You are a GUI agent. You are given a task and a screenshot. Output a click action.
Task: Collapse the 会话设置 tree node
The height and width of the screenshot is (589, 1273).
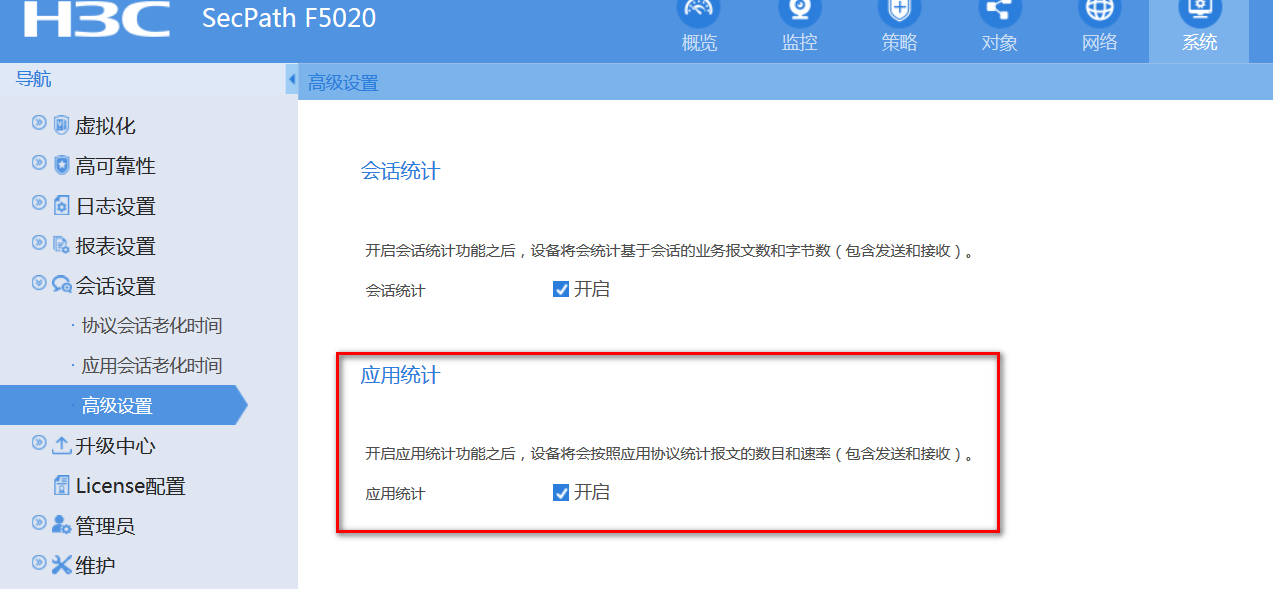coord(39,283)
